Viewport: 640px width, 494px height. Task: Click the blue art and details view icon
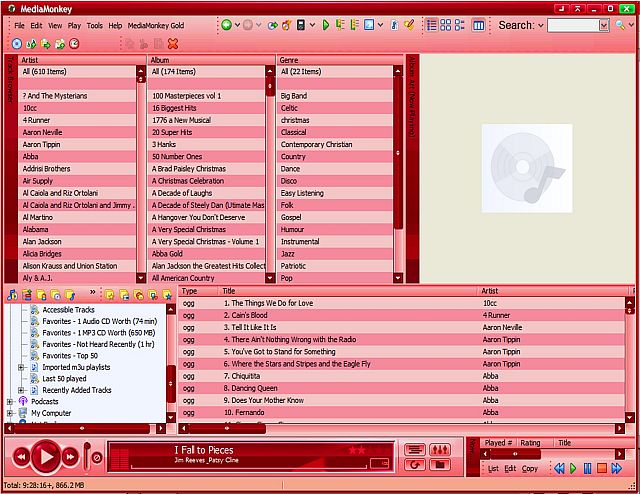tap(369, 25)
